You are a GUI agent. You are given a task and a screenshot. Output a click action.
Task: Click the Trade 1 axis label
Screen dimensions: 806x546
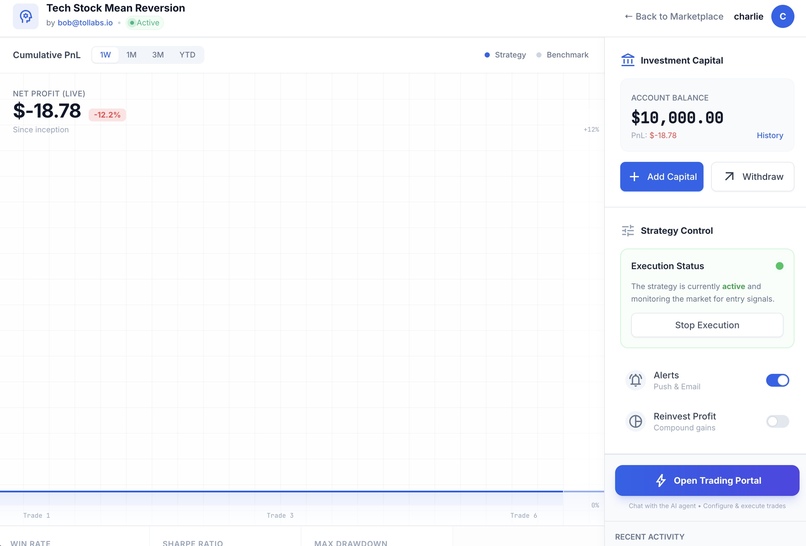(x=36, y=516)
